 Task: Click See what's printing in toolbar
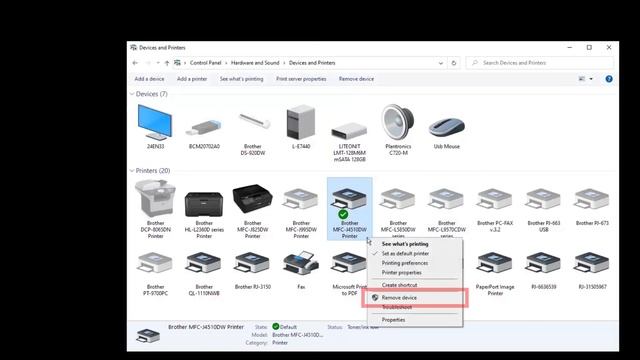pyautogui.click(x=241, y=79)
